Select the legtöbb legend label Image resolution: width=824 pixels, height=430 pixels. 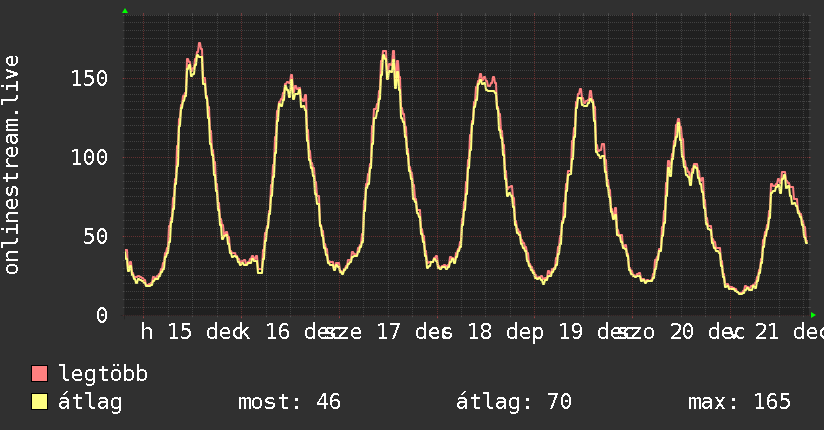(x=103, y=374)
